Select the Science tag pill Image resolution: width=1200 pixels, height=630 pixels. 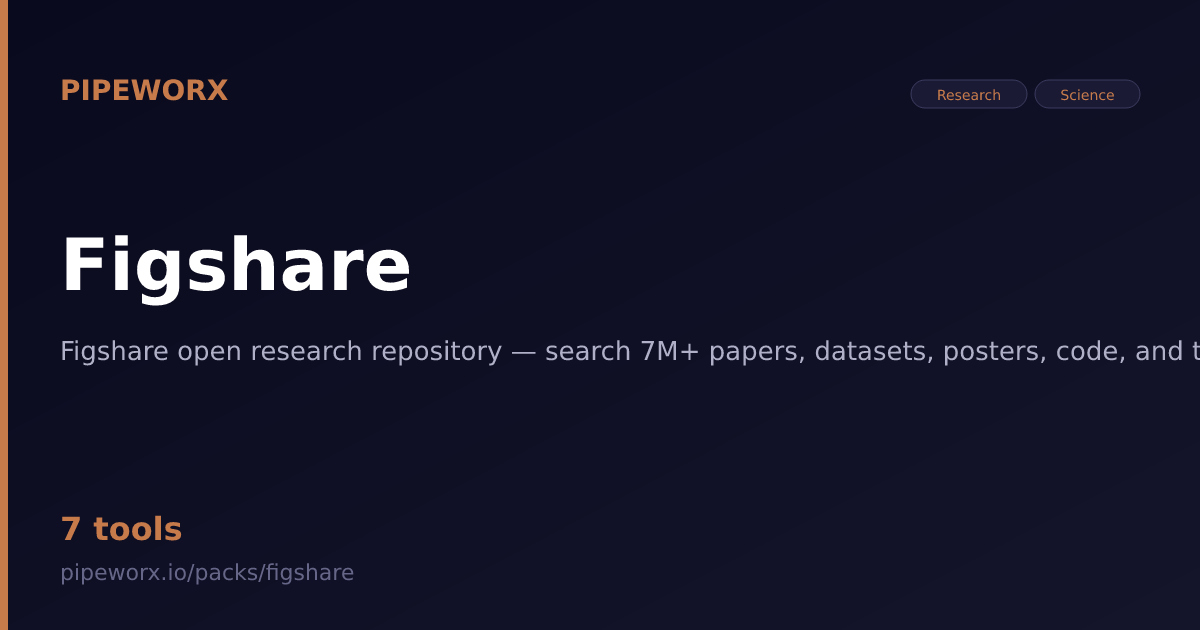pos(1087,94)
